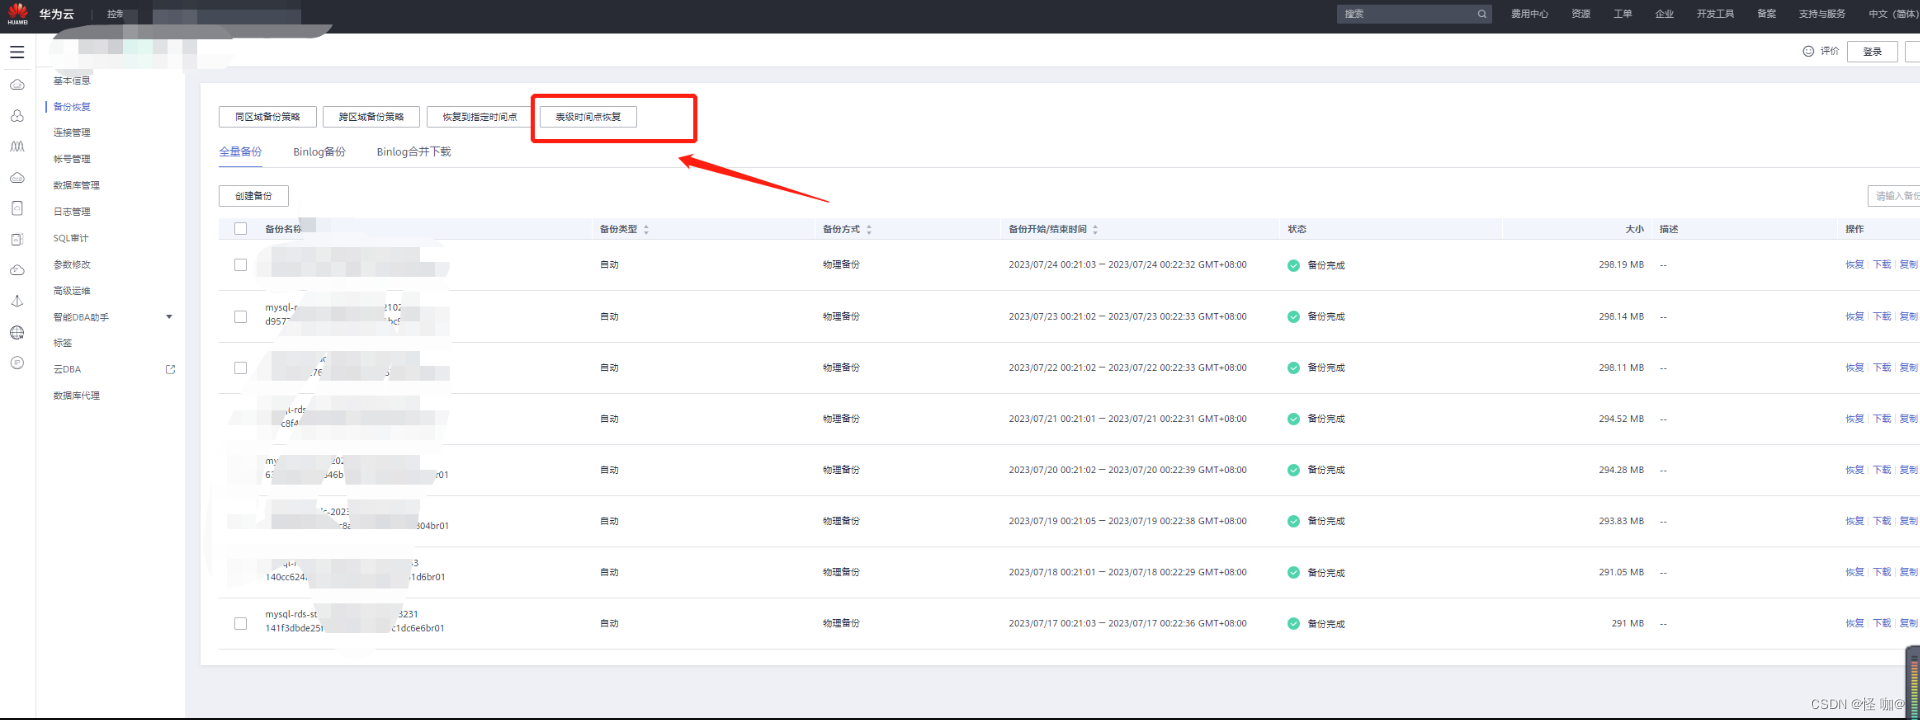This screenshot has height=720, width=1920.
Task: Open 开发工具 in the top navigation
Action: [1715, 14]
